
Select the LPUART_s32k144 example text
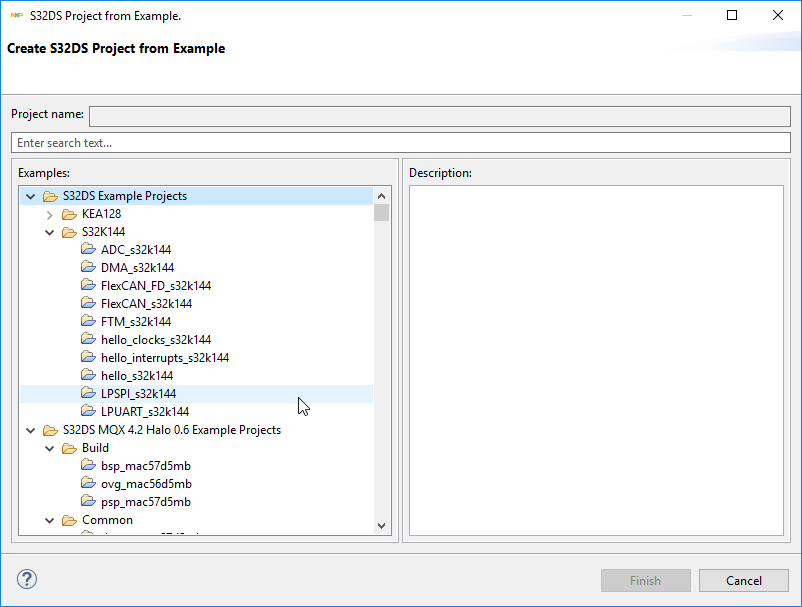(x=145, y=412)
